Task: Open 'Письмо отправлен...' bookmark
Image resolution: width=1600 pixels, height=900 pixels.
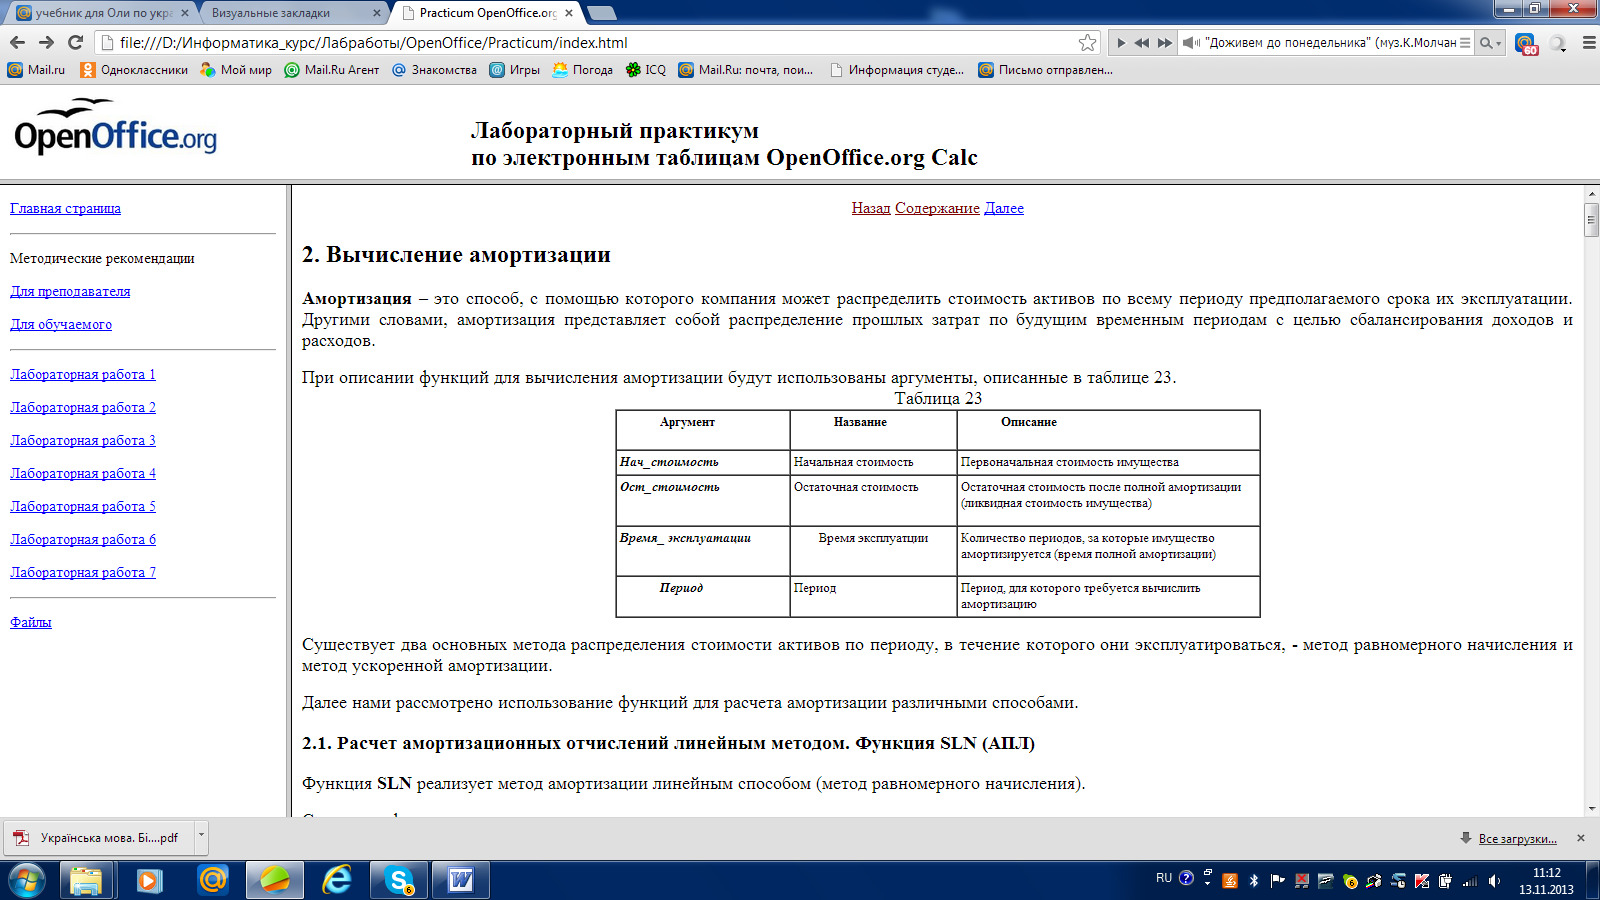Action: point(1045,70)
